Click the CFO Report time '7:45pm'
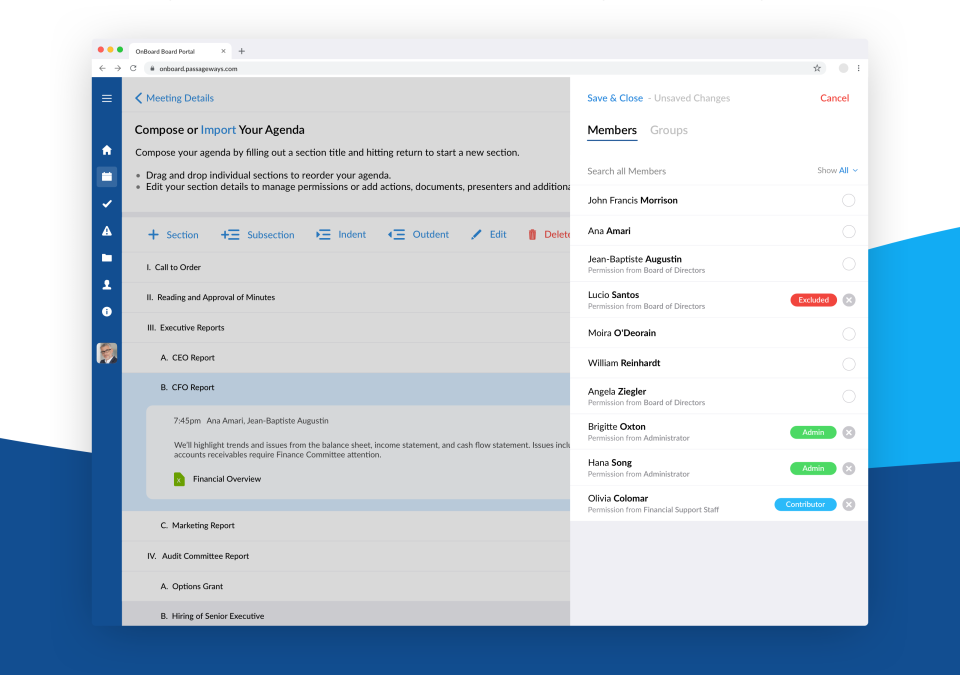Screen dimensions: 960x675 click(x=187, y=421)
